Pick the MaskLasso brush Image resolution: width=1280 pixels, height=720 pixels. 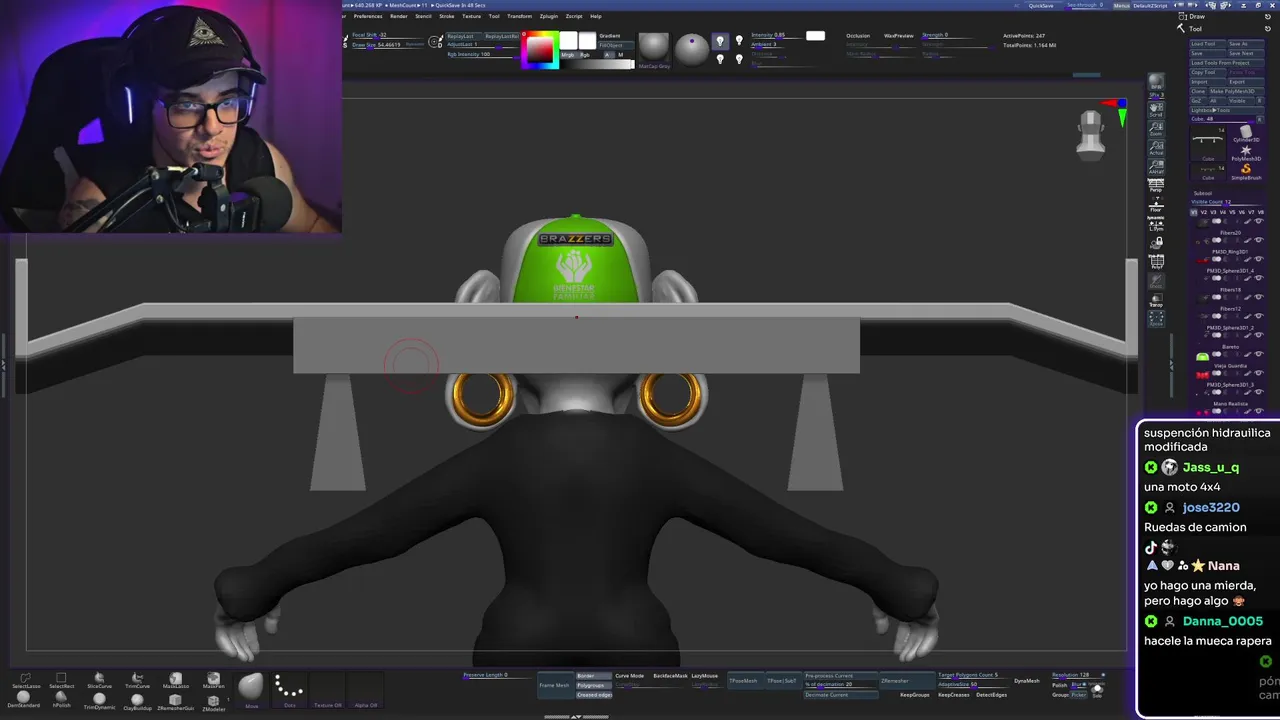[175, 680]
